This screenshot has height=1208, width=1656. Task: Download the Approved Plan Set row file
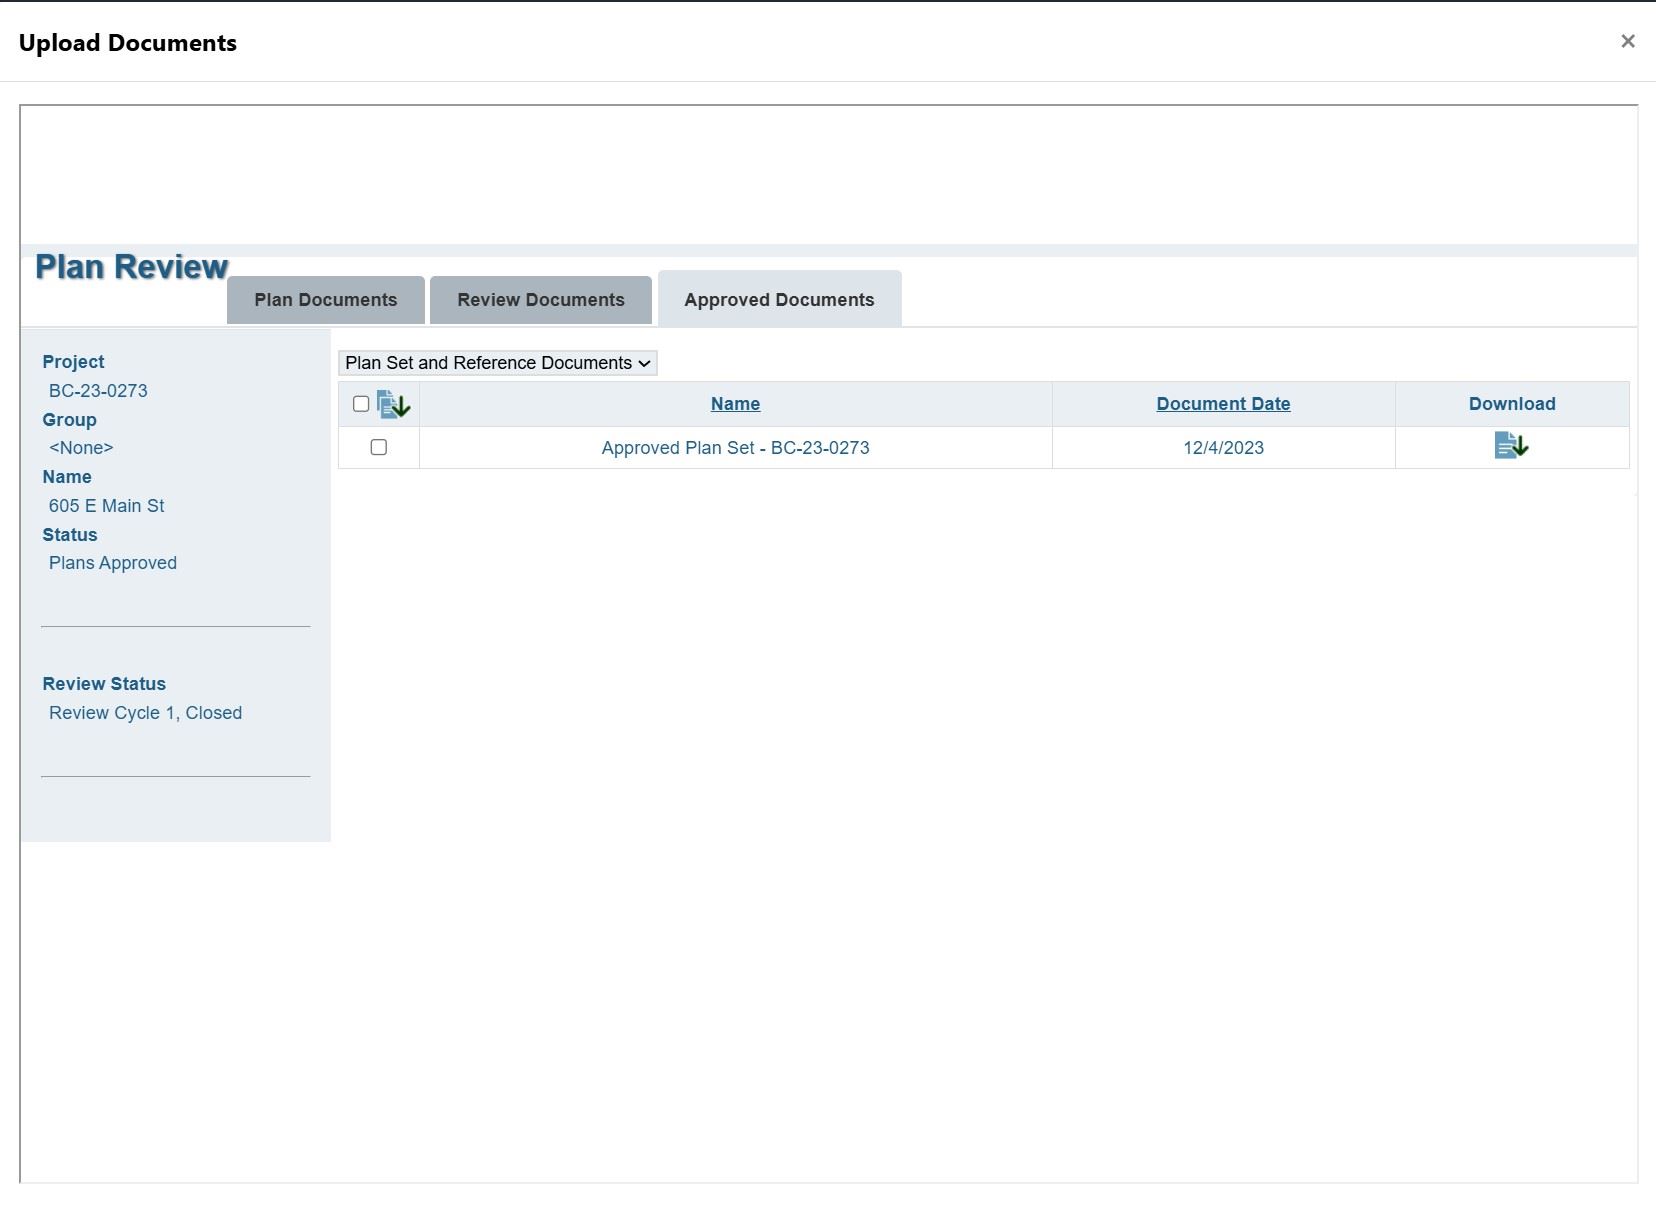pos(1511,446)
